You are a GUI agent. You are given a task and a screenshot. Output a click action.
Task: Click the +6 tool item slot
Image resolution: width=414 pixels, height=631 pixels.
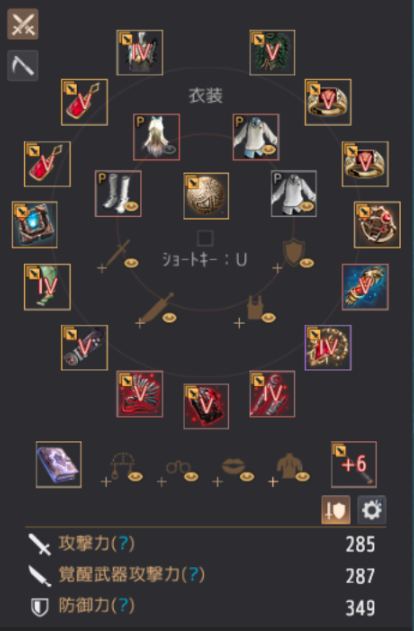pos(354,464)
